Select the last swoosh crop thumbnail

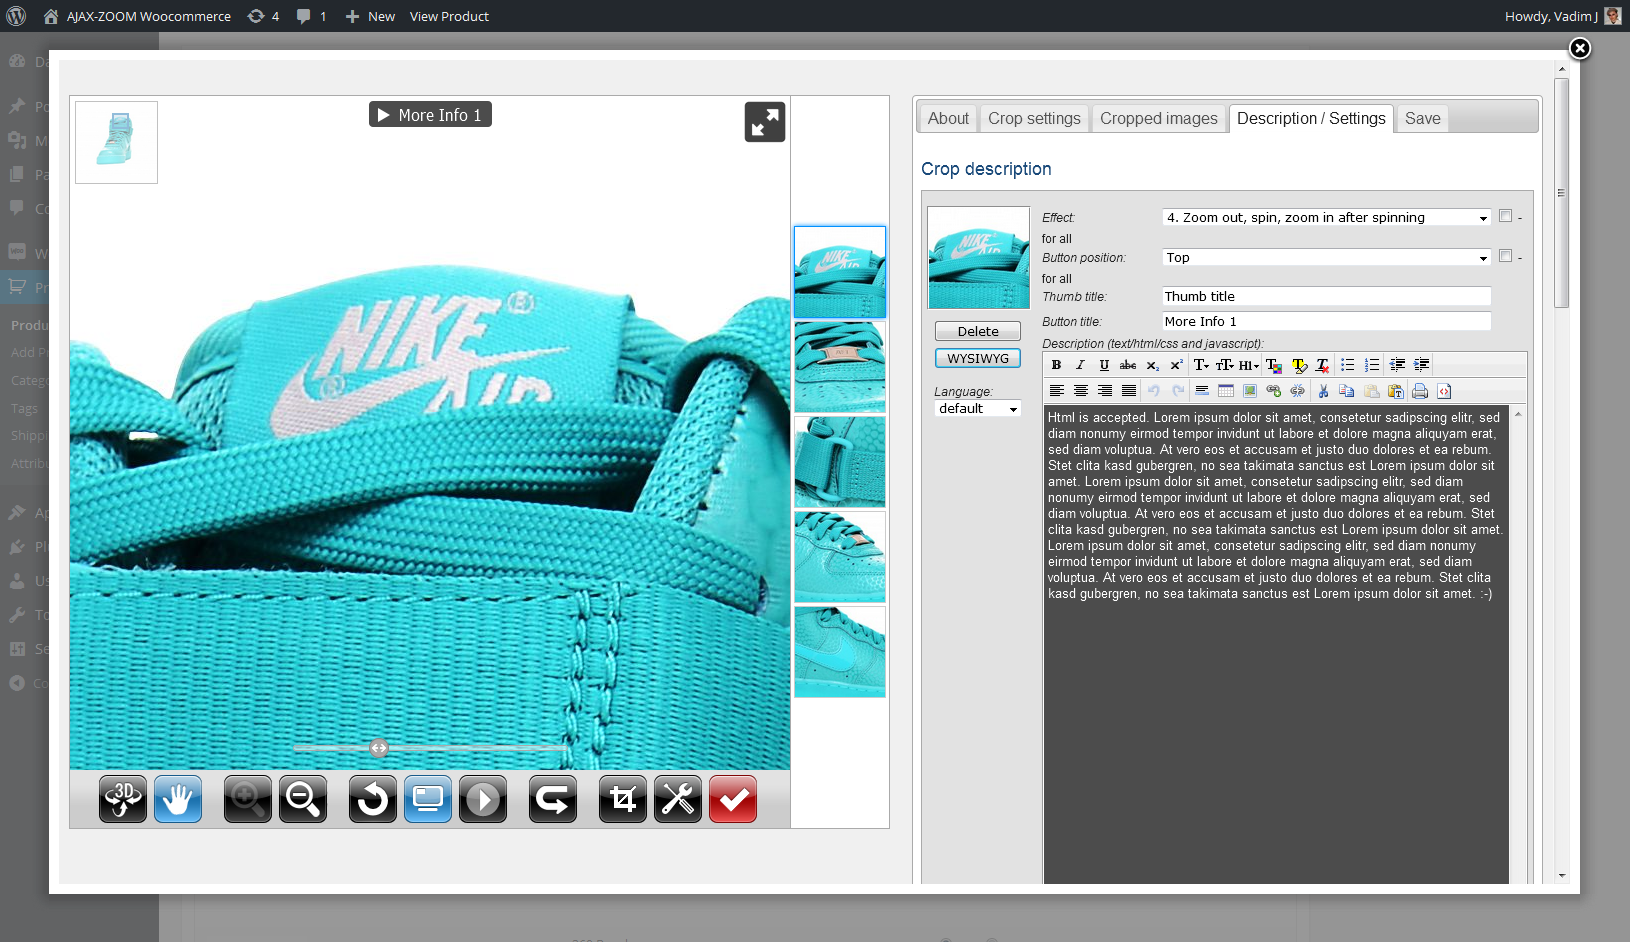coord(840,652)
